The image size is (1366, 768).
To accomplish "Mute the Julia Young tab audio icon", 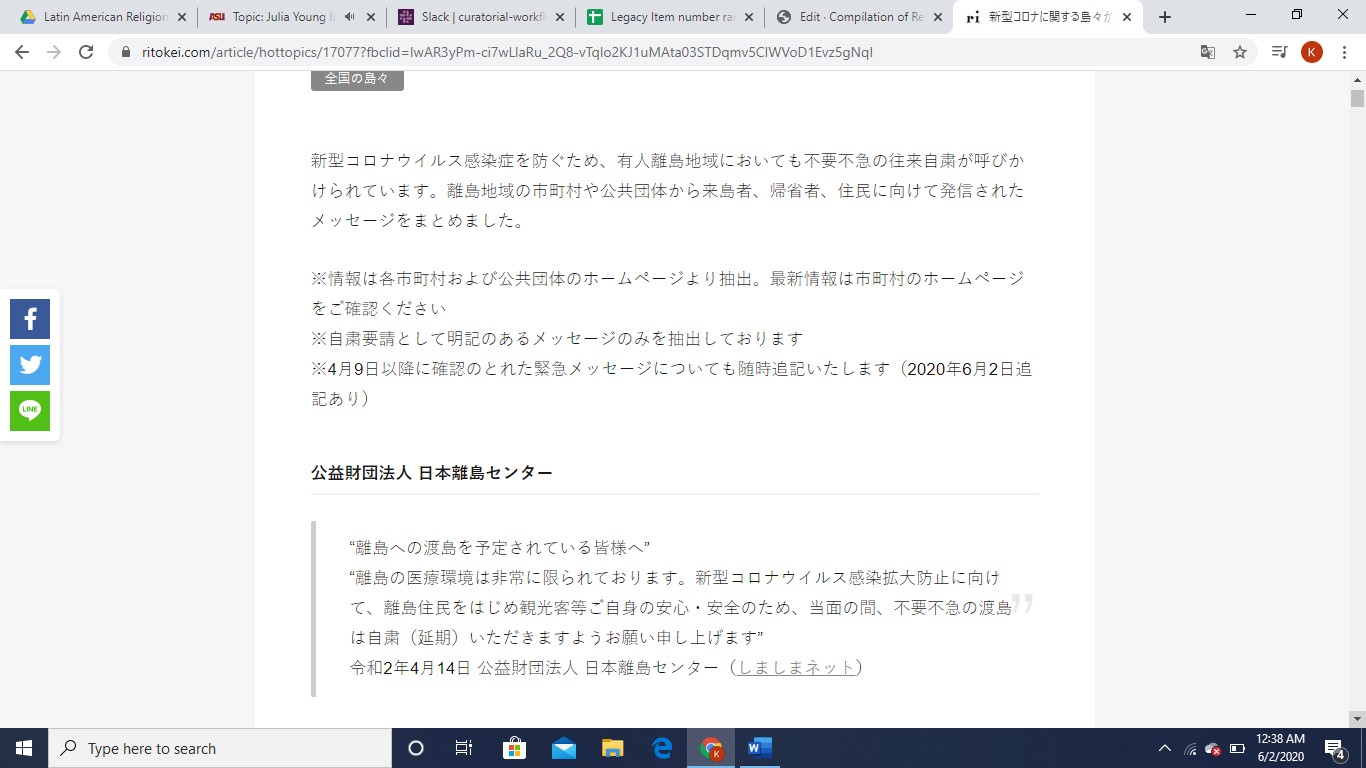I will click(350, 17).
